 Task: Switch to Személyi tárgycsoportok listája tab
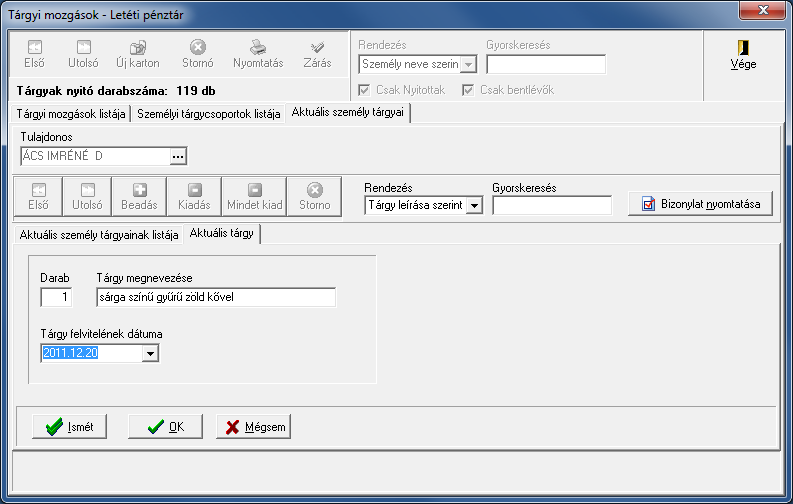(x=208, y=114)
